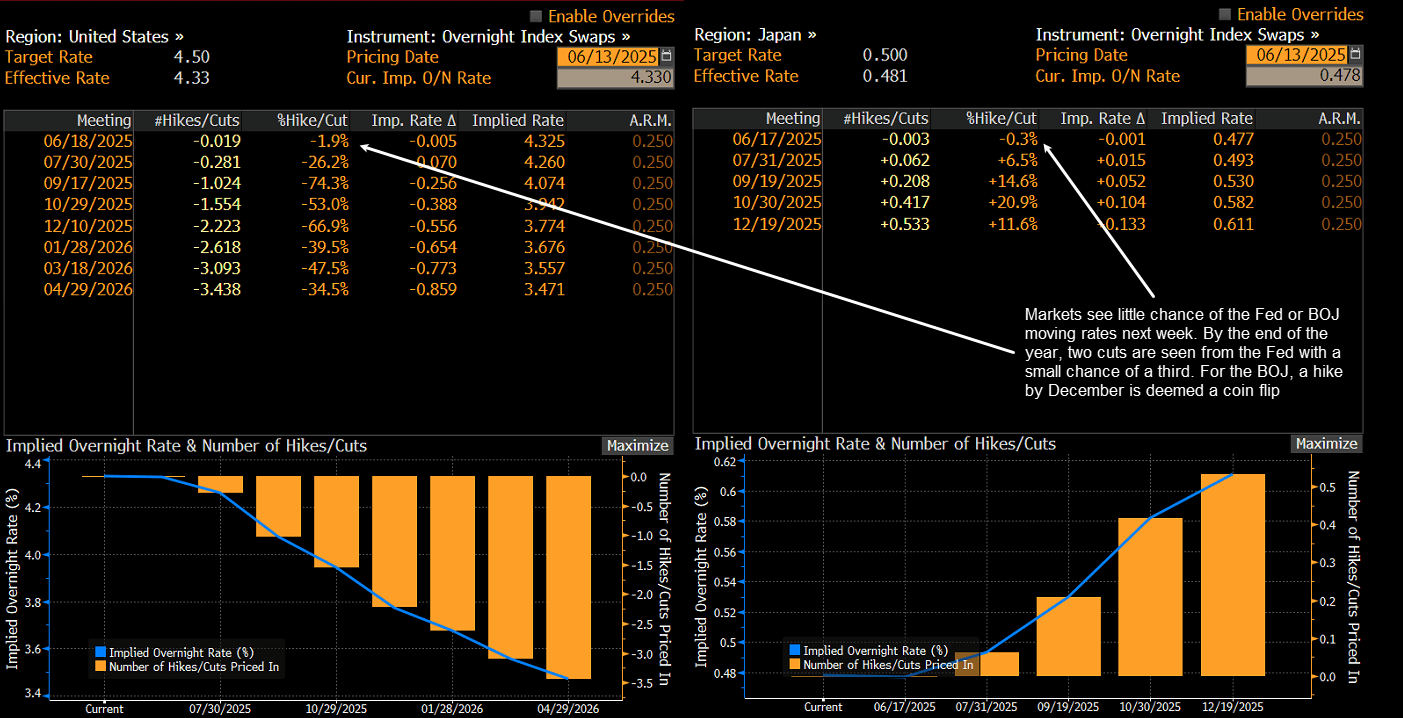This screenshot has height=718, width=1403.
Task: Click the Implied Rate column header in US table
Action: coord(517,120)
